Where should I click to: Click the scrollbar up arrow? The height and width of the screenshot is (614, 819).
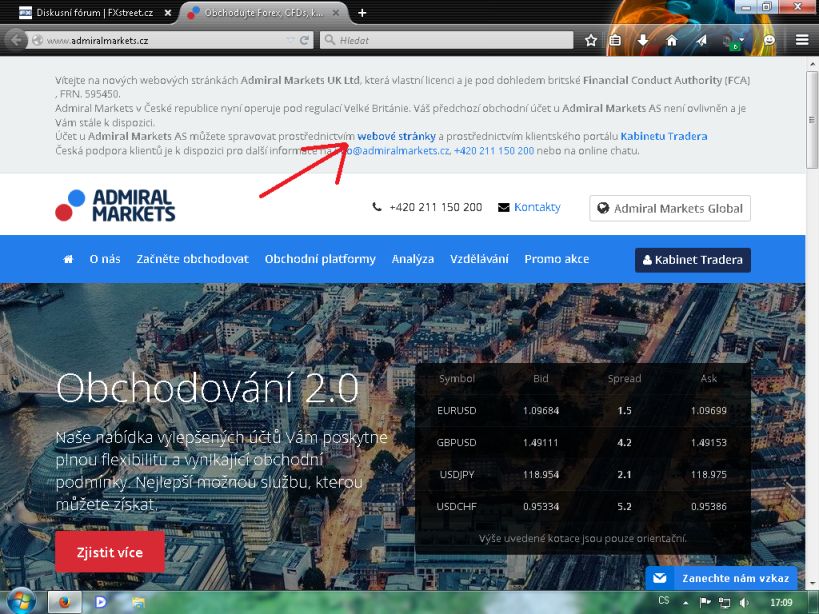[812, 64]
